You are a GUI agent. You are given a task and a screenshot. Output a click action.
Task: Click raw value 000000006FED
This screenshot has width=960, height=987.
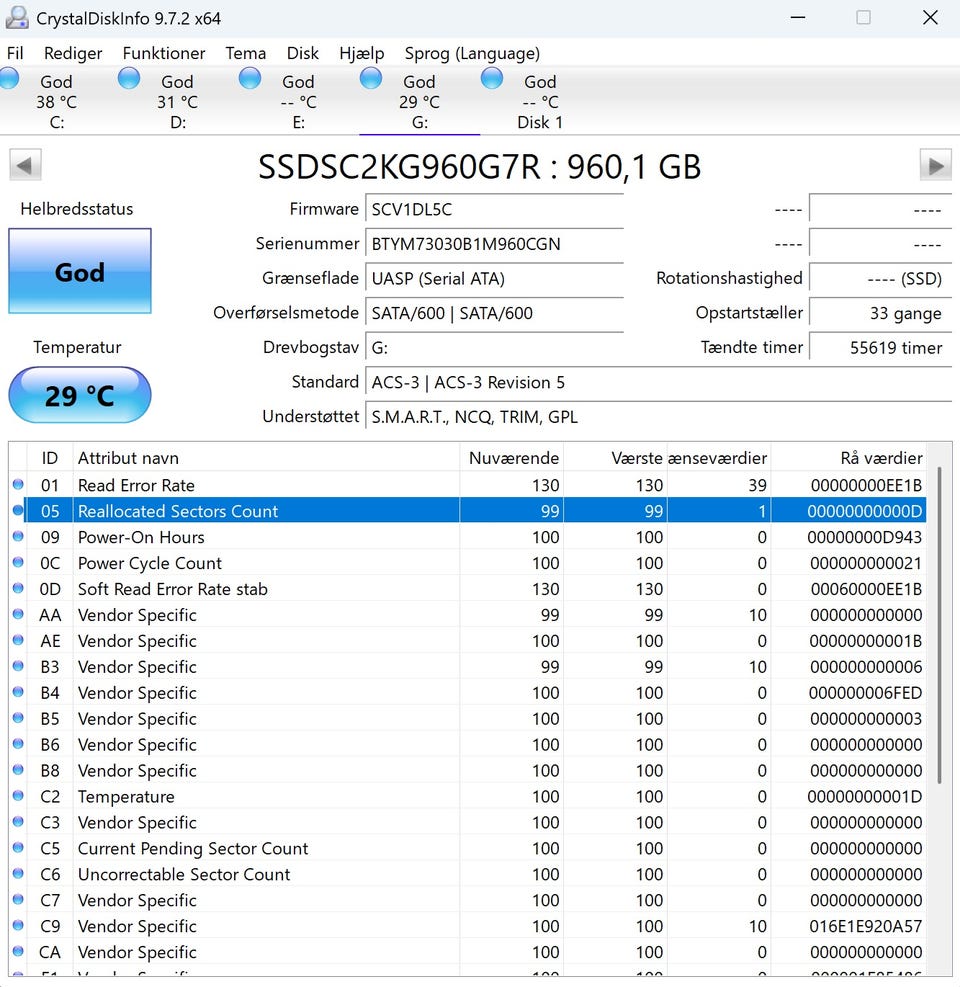(866, 693)
